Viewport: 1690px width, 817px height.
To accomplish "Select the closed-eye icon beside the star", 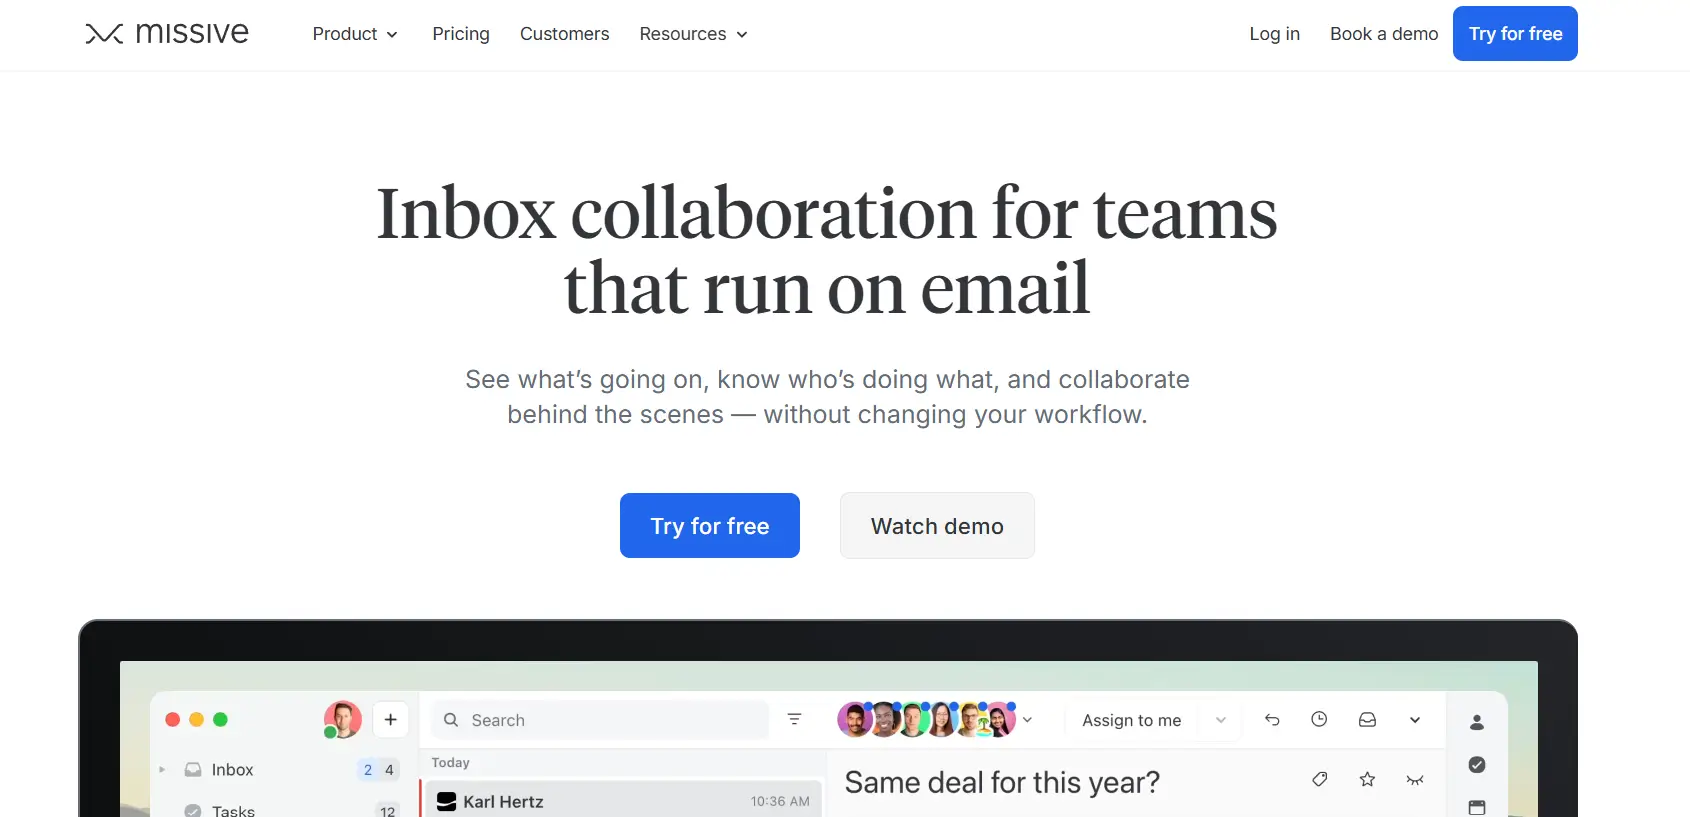I will pos(1415,780).
